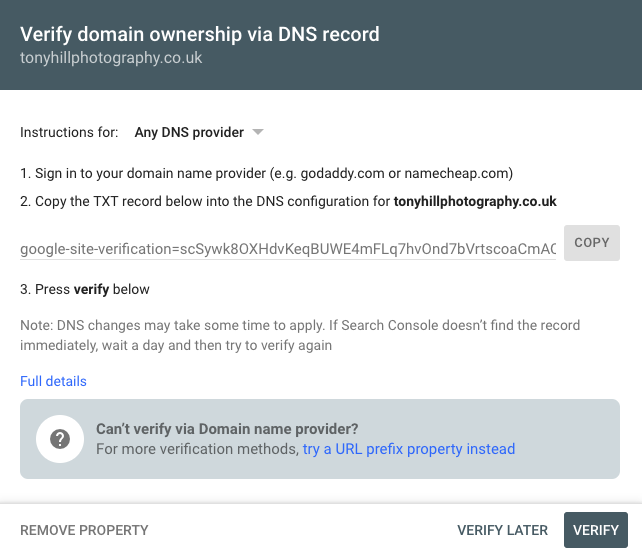Image resolution: width=642 pixels, height=559 pixels.
Task: Click the bold tonyhillphotography.co.uk in step 2
Action: tap(475, 201)
